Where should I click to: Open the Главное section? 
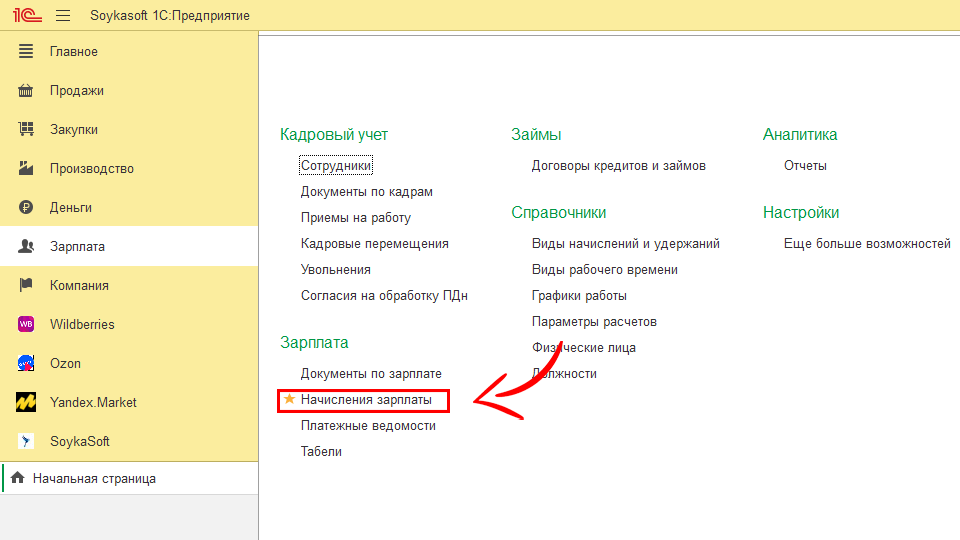coord(73,51)
